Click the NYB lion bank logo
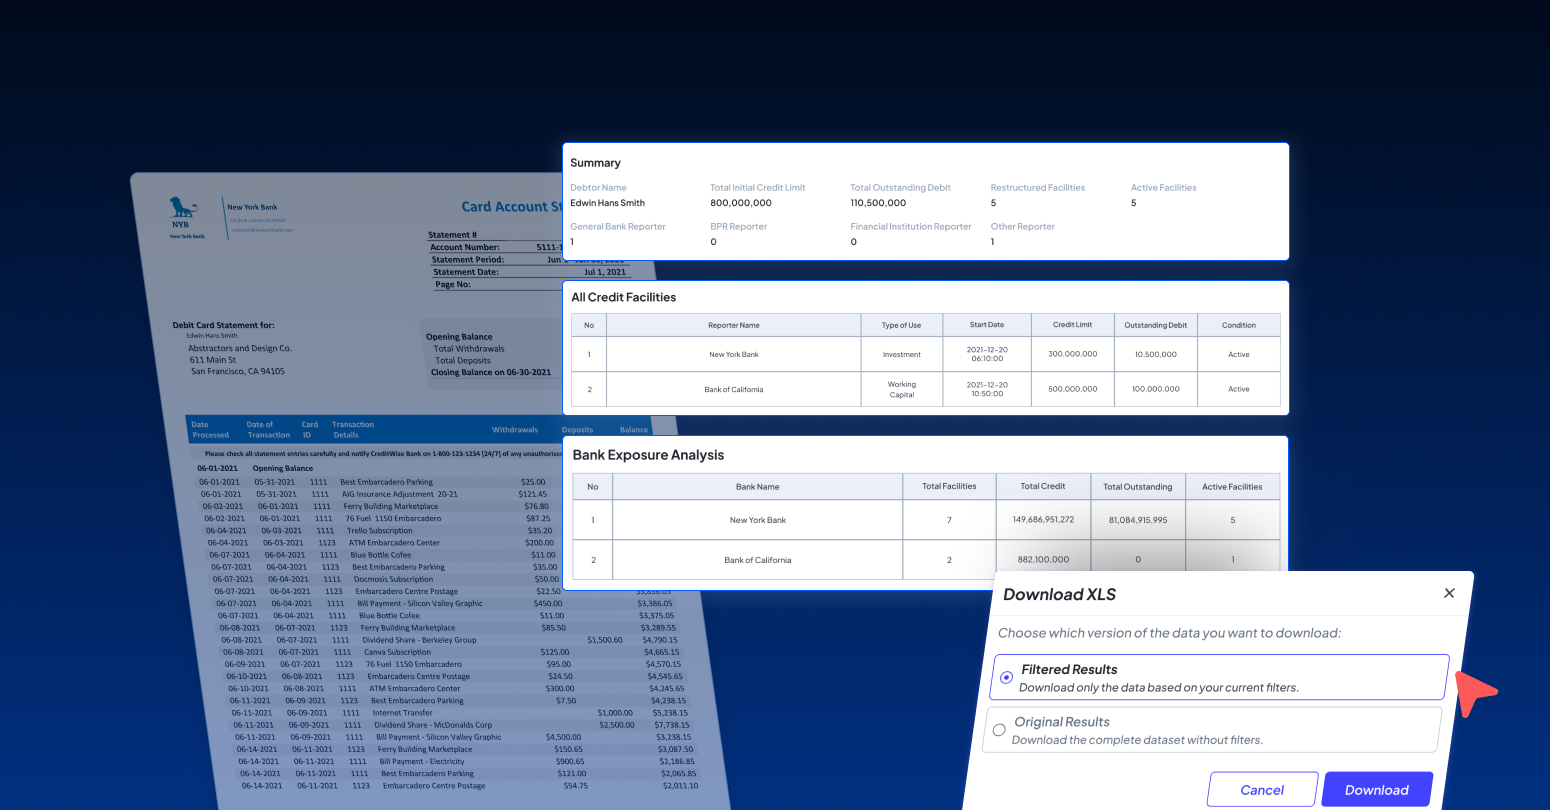 185,210
